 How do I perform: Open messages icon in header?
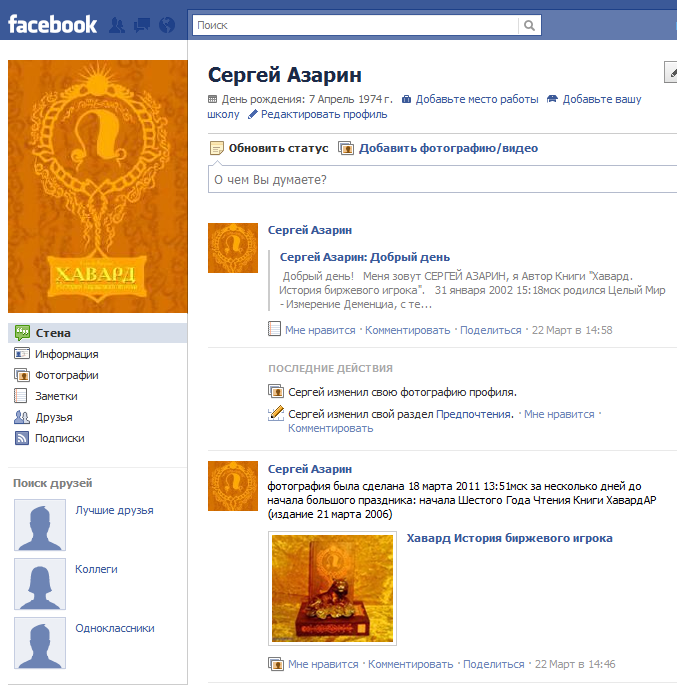pyautogui.click(x=142, y=25)
